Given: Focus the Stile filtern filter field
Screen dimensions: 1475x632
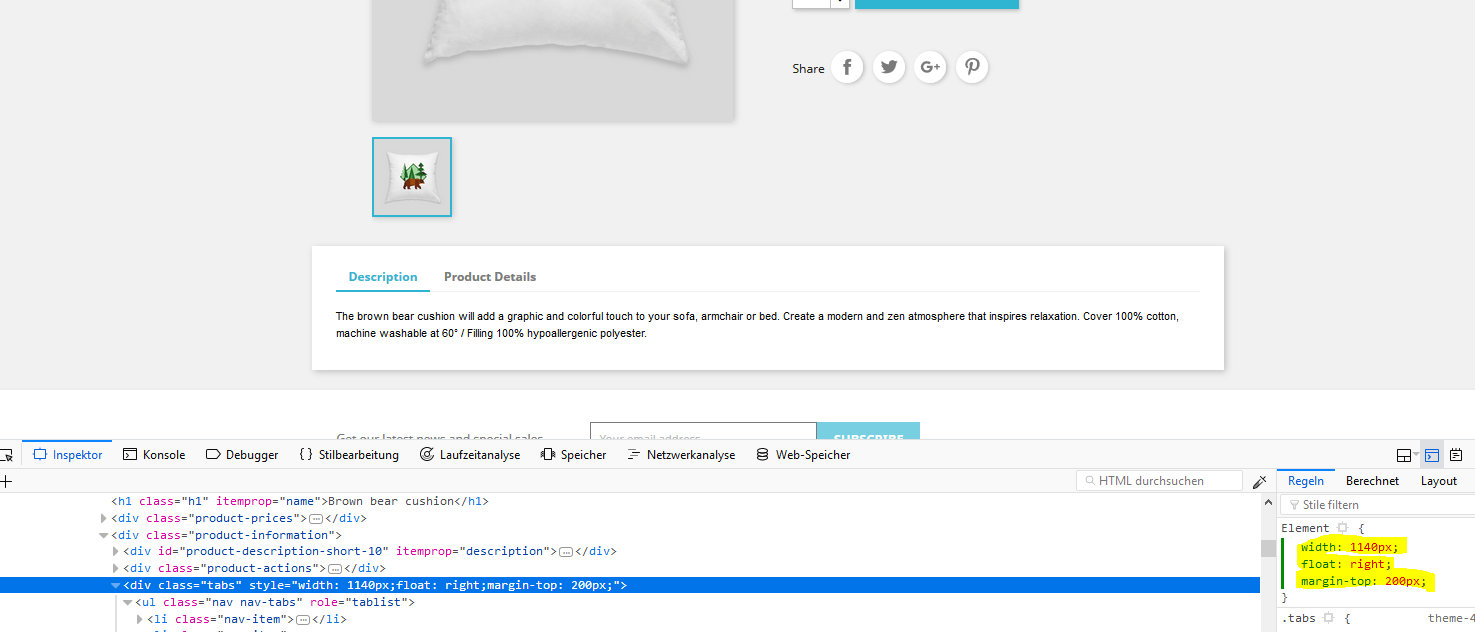Looking at the screenshot, I should [1377, 505].
